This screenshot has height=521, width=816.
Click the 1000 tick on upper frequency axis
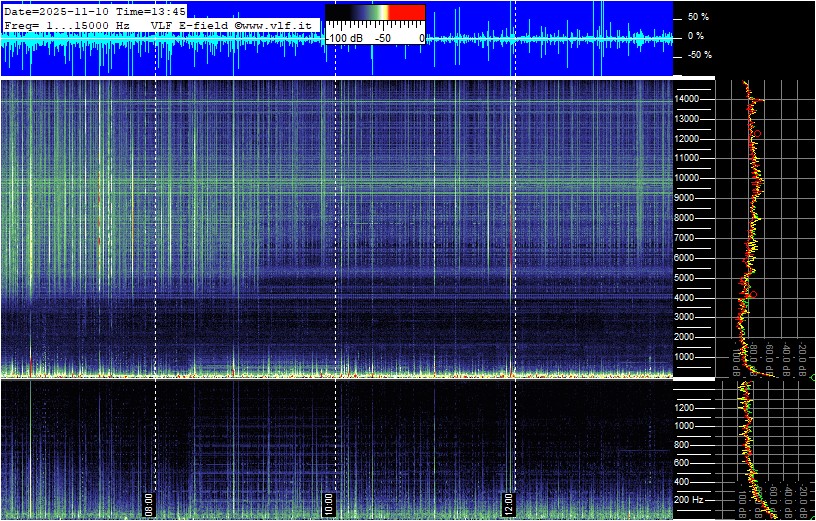coord(689,357)
